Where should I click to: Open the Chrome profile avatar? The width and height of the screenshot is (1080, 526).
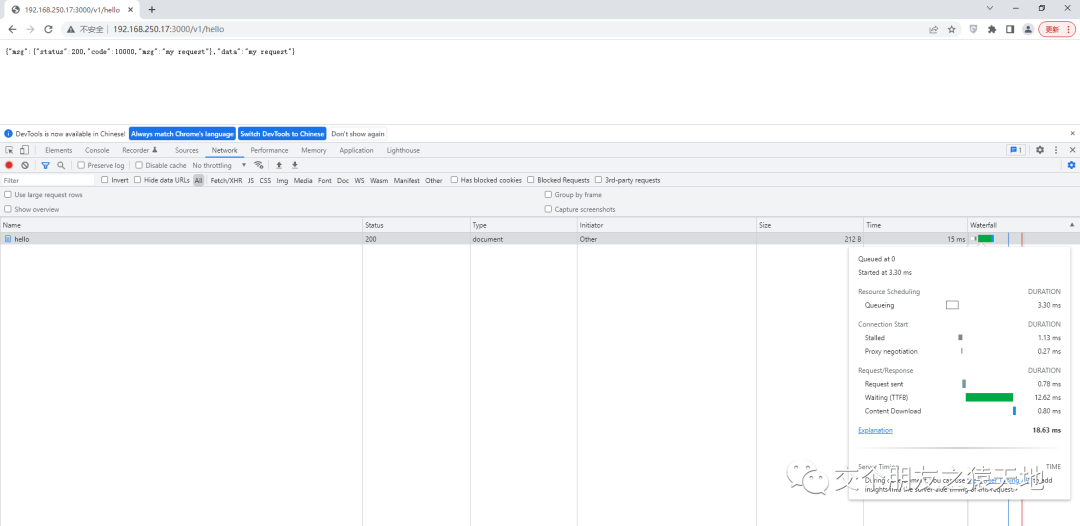tap(1028, 30)
